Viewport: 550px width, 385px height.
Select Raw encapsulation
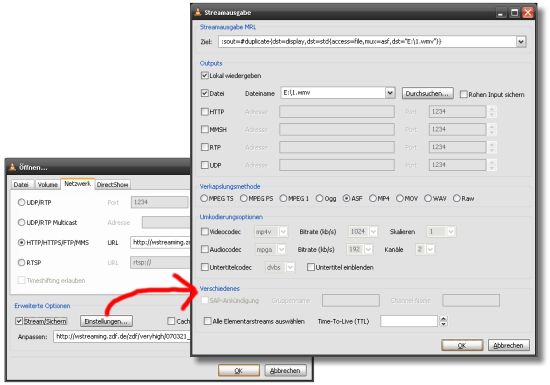point(456,198)
